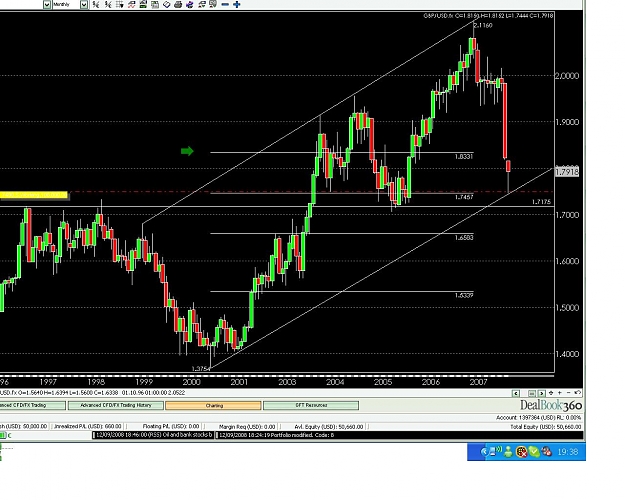This screenshot has height=500, width=625.
Task: Click the double-arrow icon at chart bottom right
Action: click(577, 393)
